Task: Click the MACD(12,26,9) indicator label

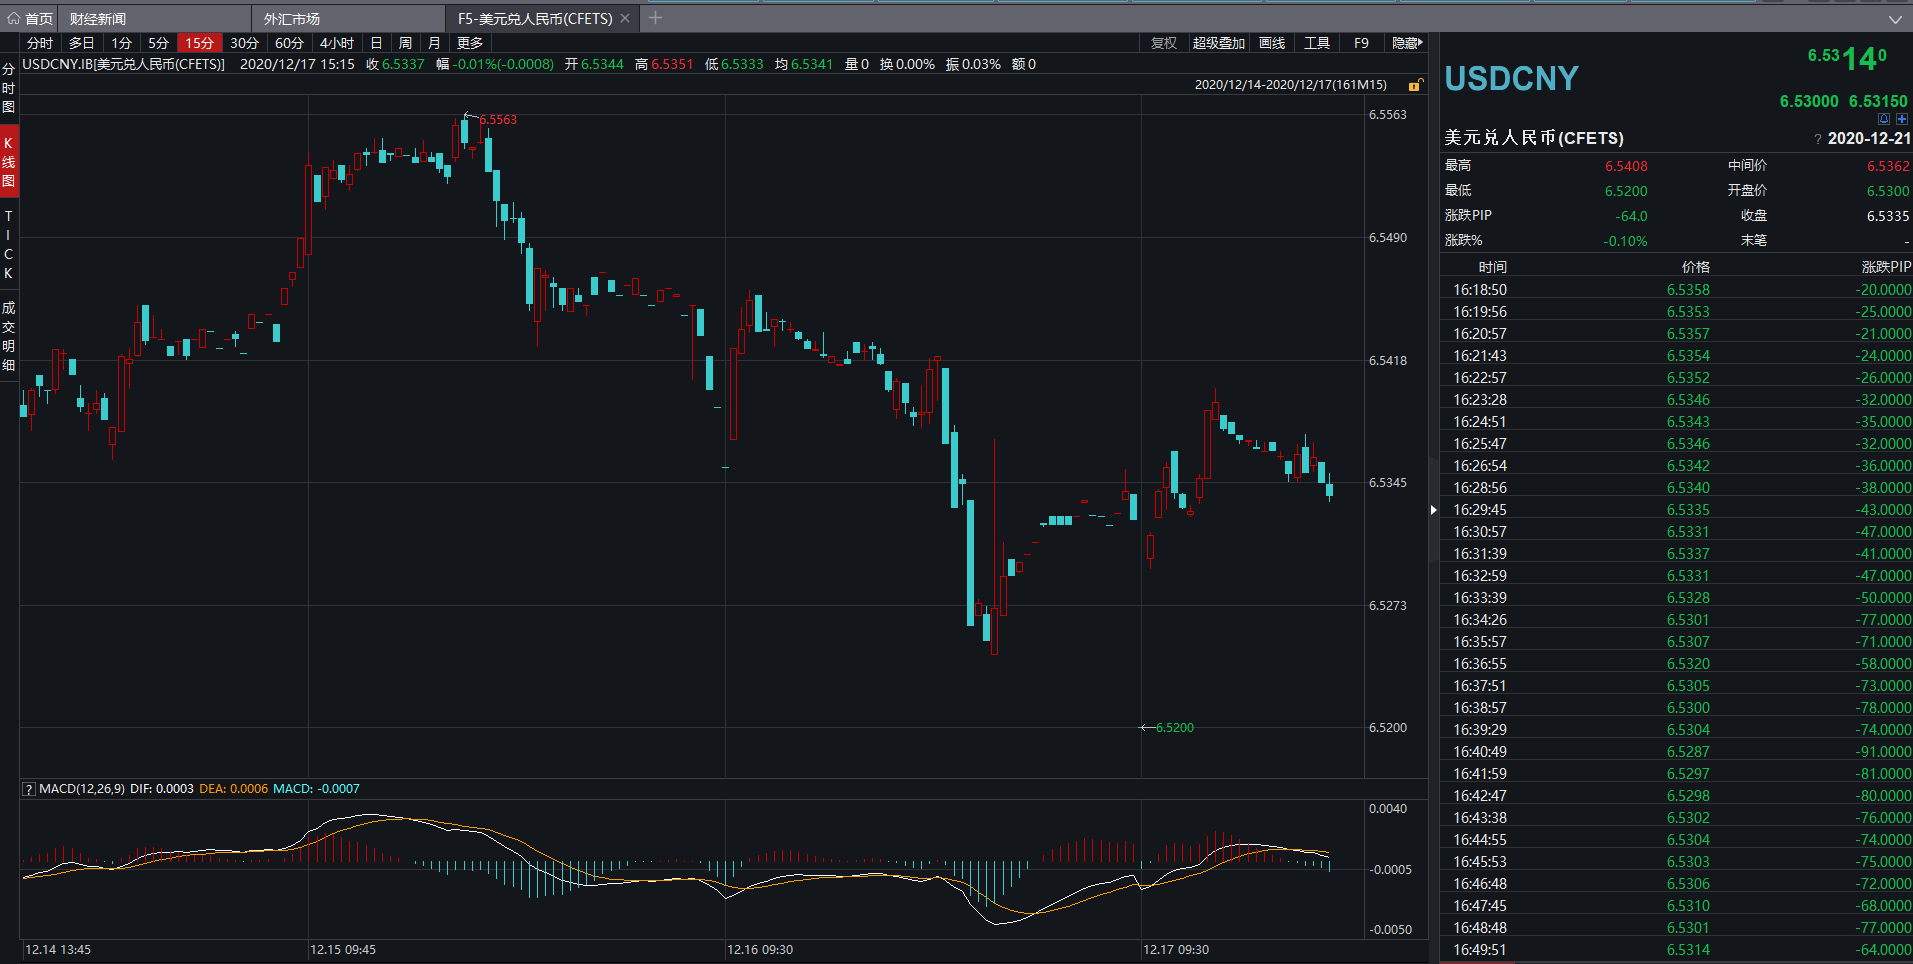Action: tap(82, 789)
